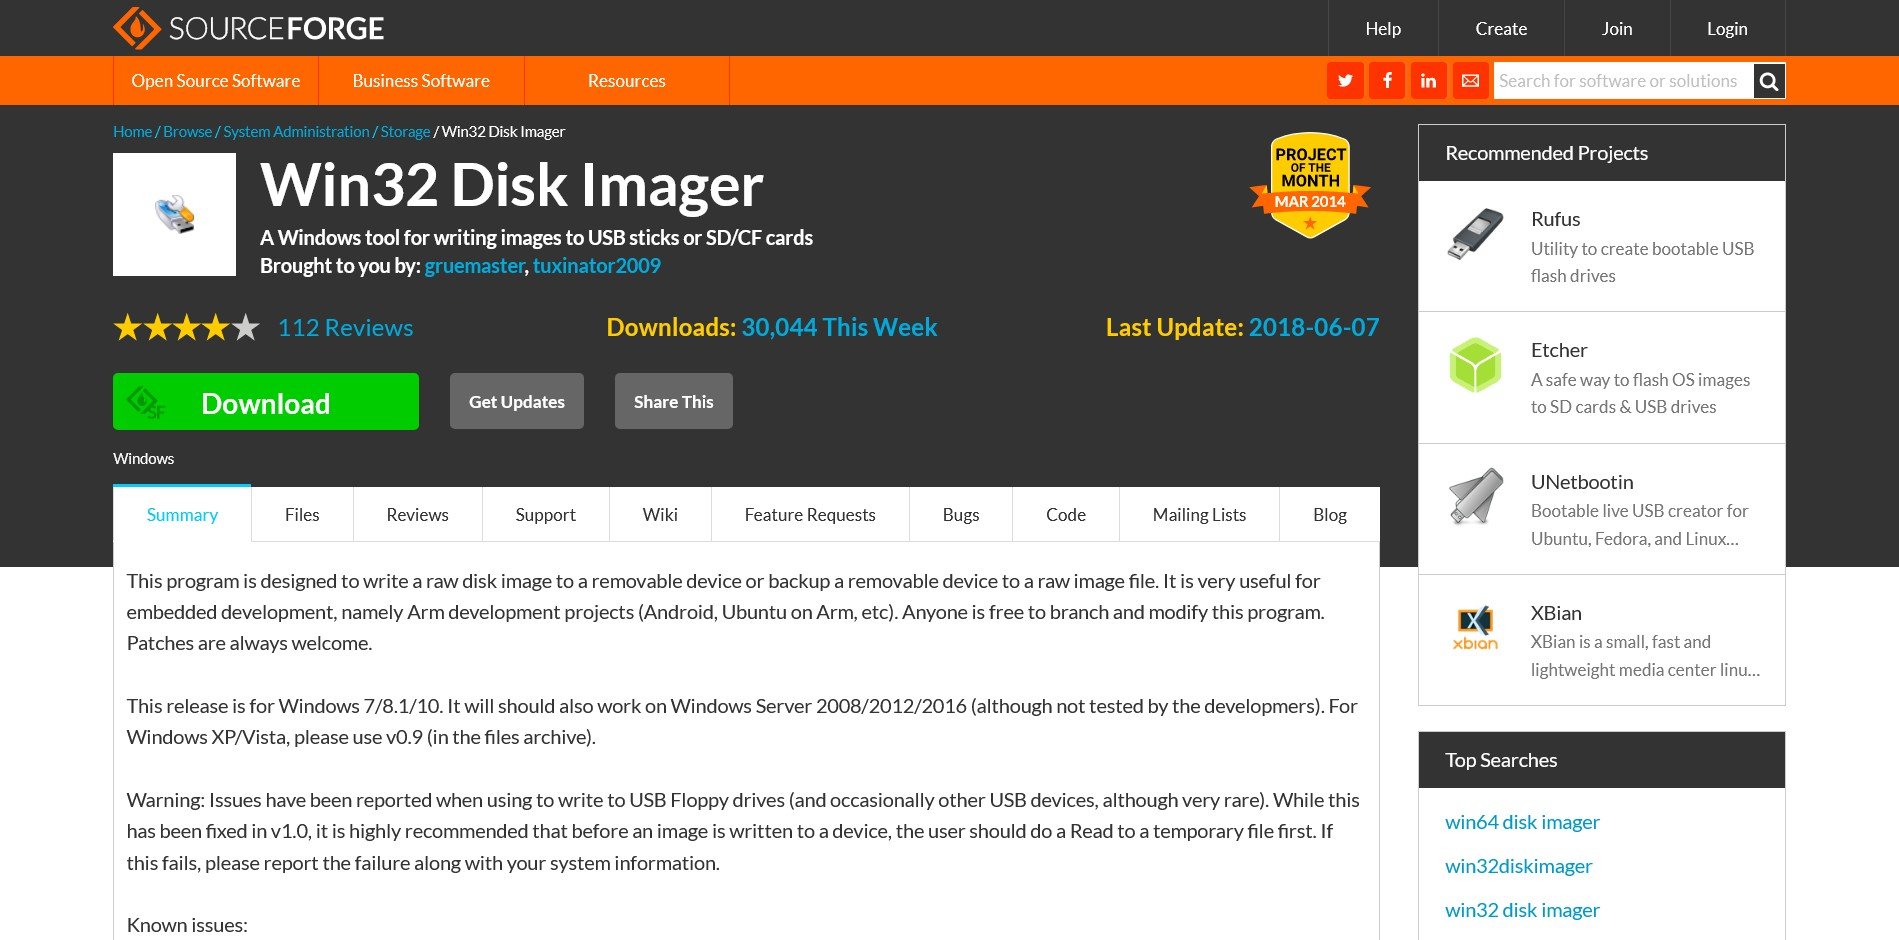
Task: Switch to the Blog tab
Action: coord(1330,514)
